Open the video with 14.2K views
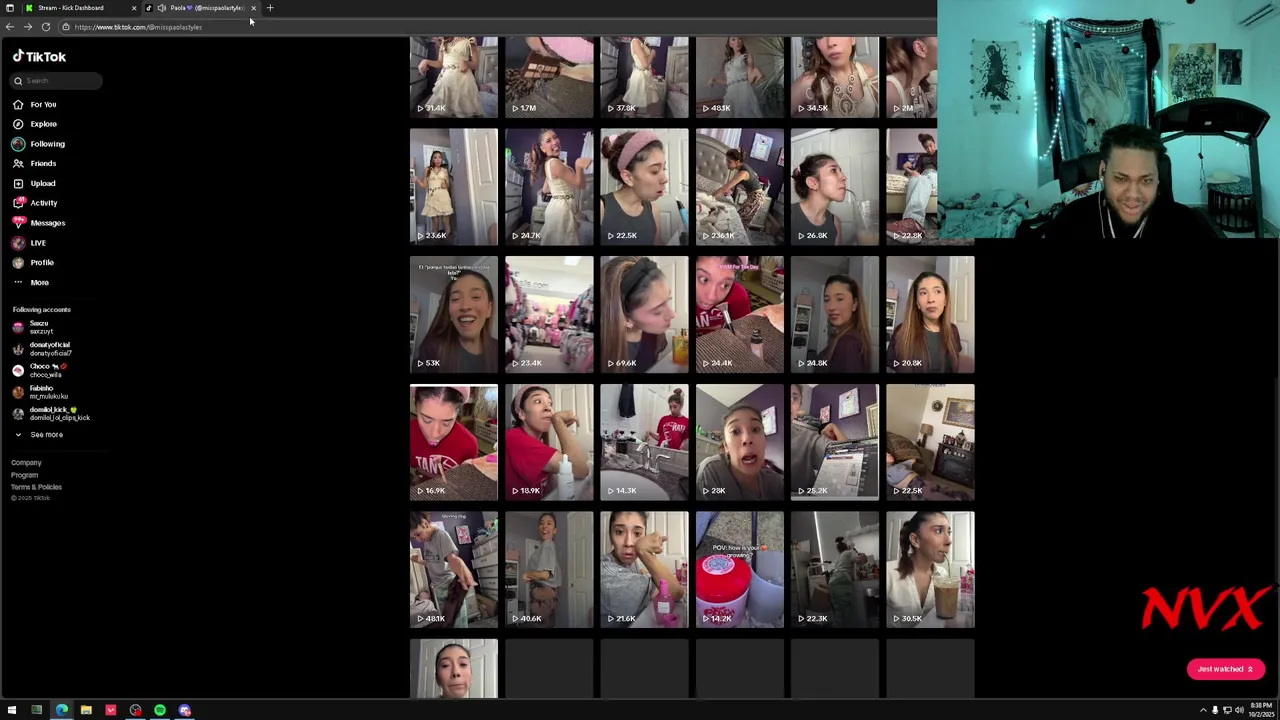The width and height of the screenshot is (1280, 720). 740,570
